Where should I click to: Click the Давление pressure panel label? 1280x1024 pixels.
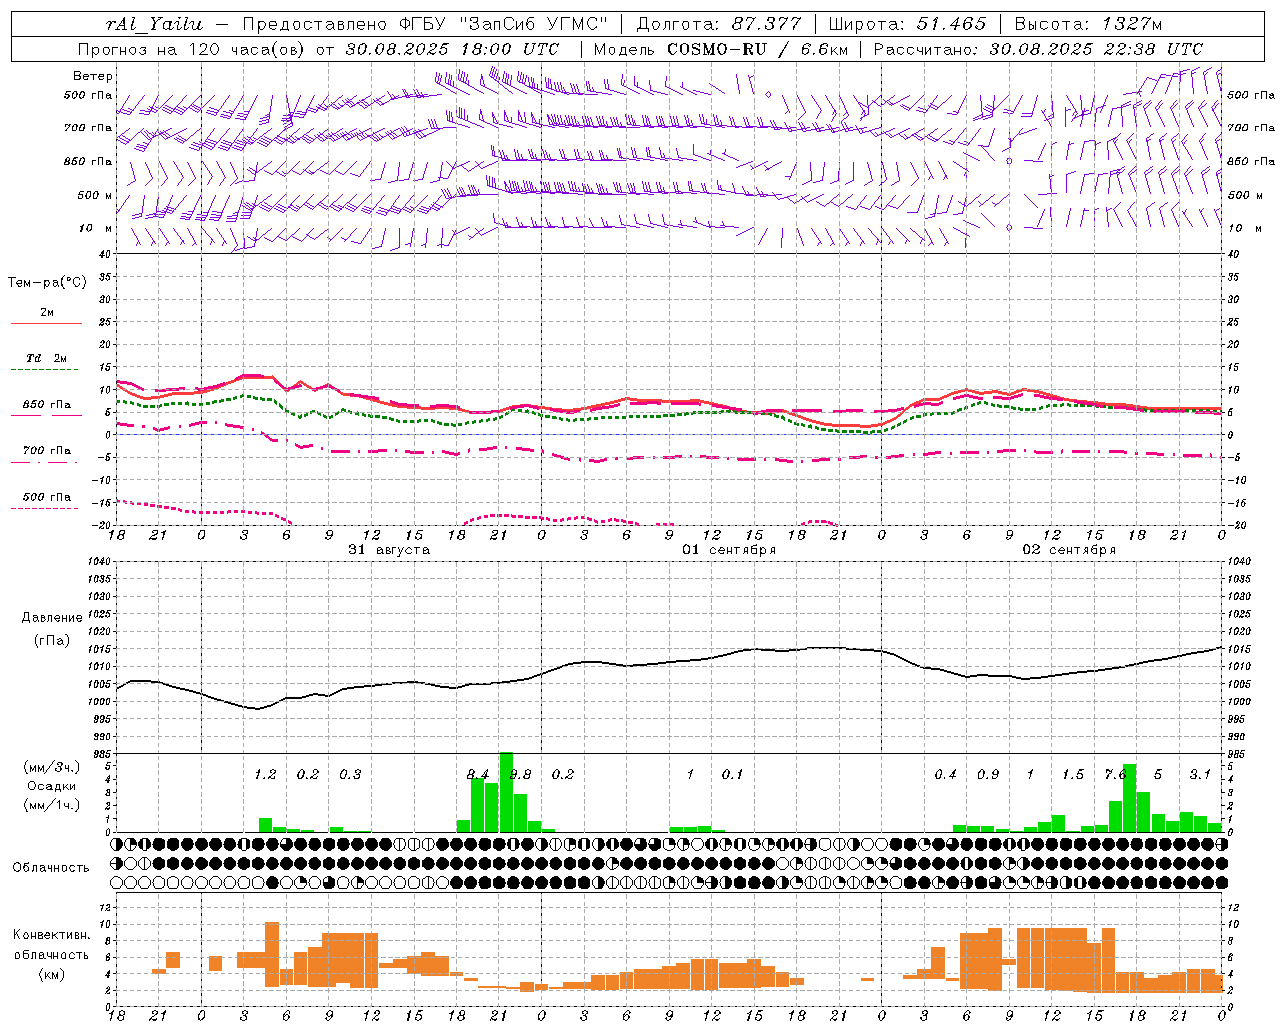click(51, 618)
